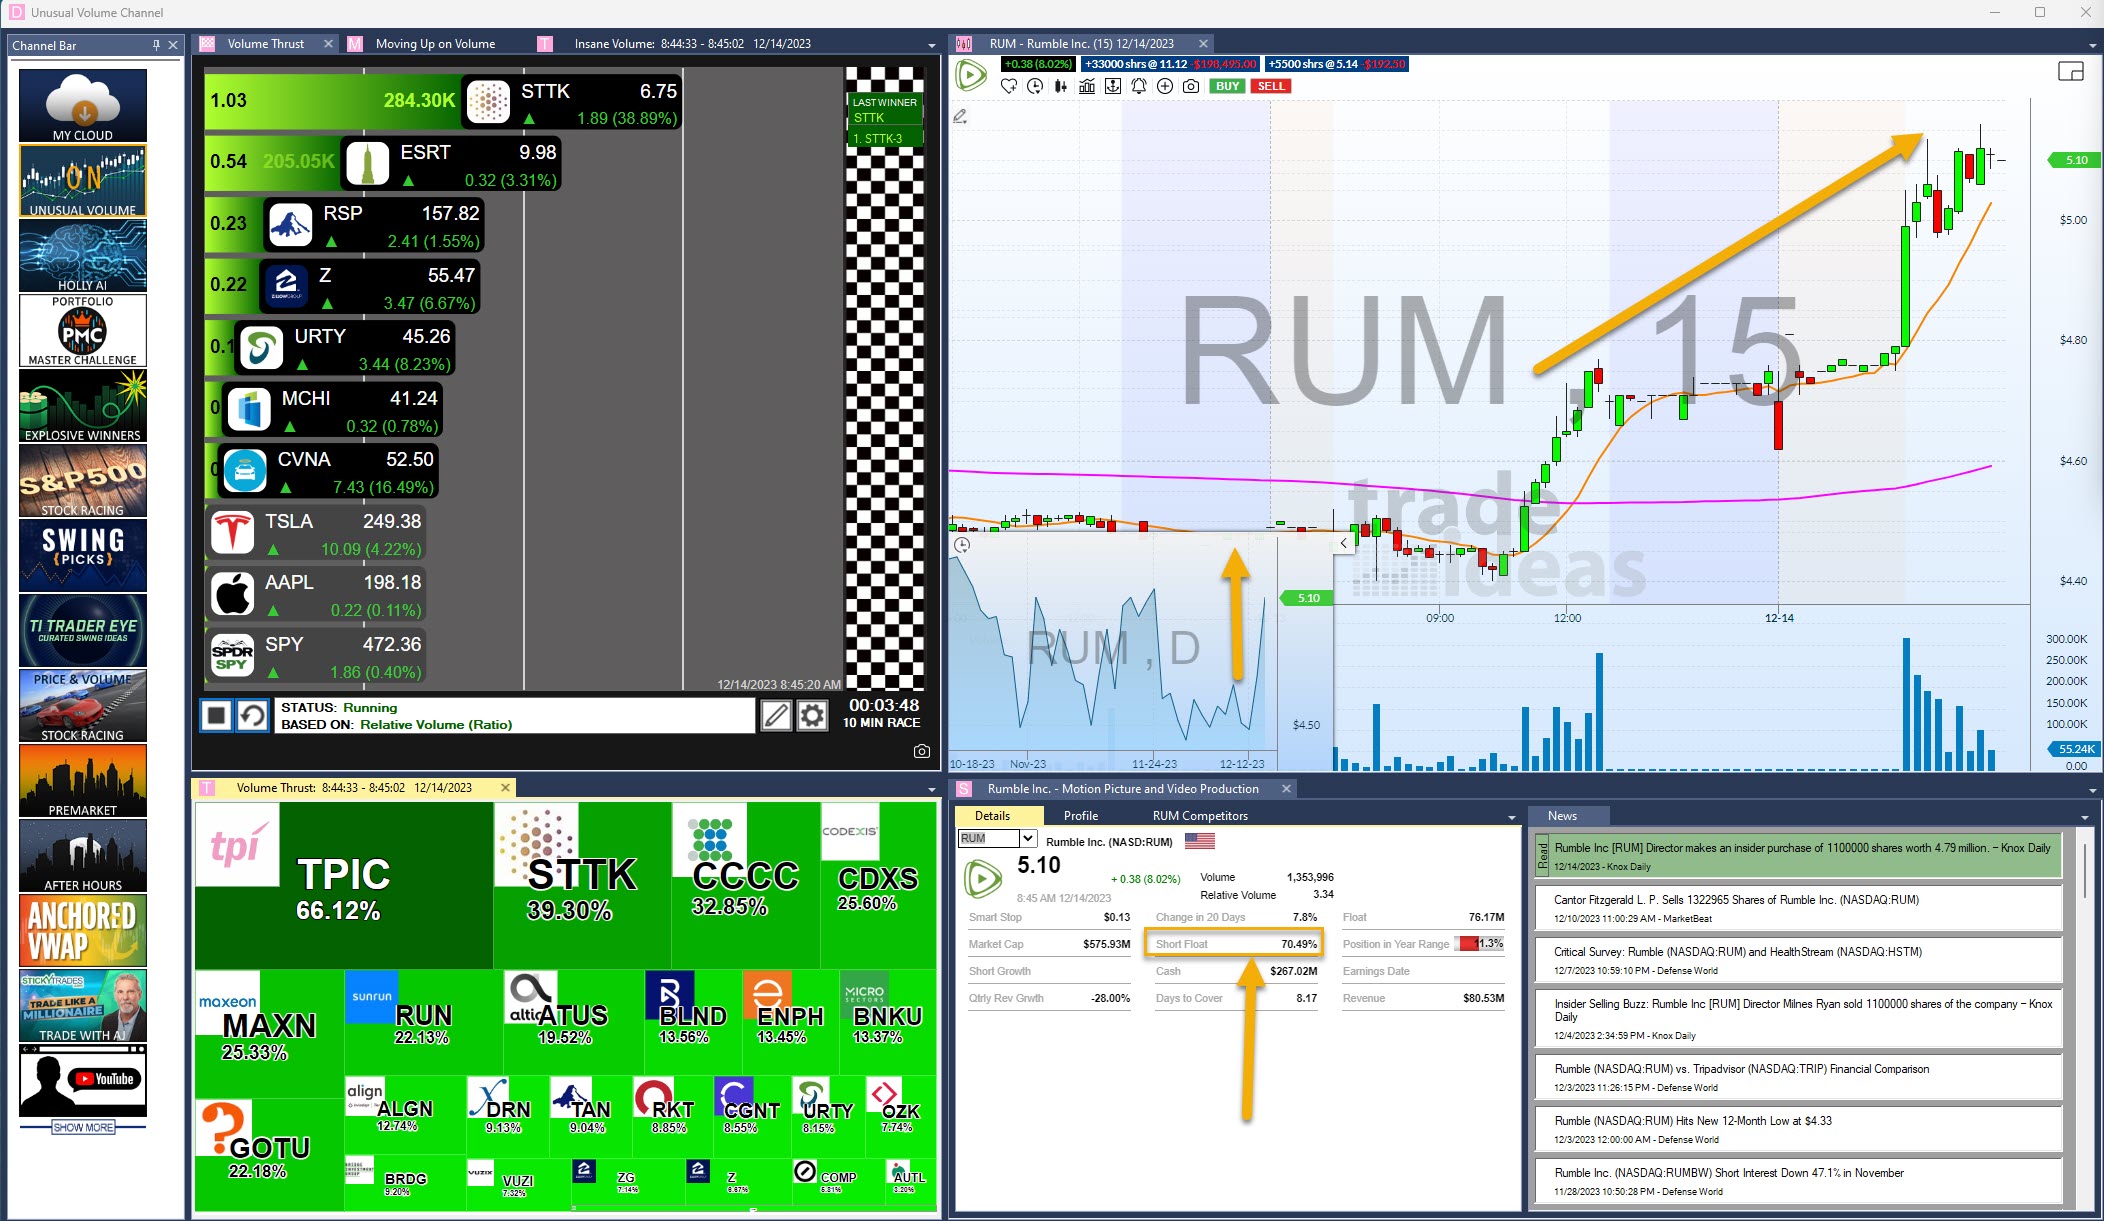Click the mini chart clock icon
Image resolution: width=2104 pixels, height=1221 pixels.
(962, 545)
